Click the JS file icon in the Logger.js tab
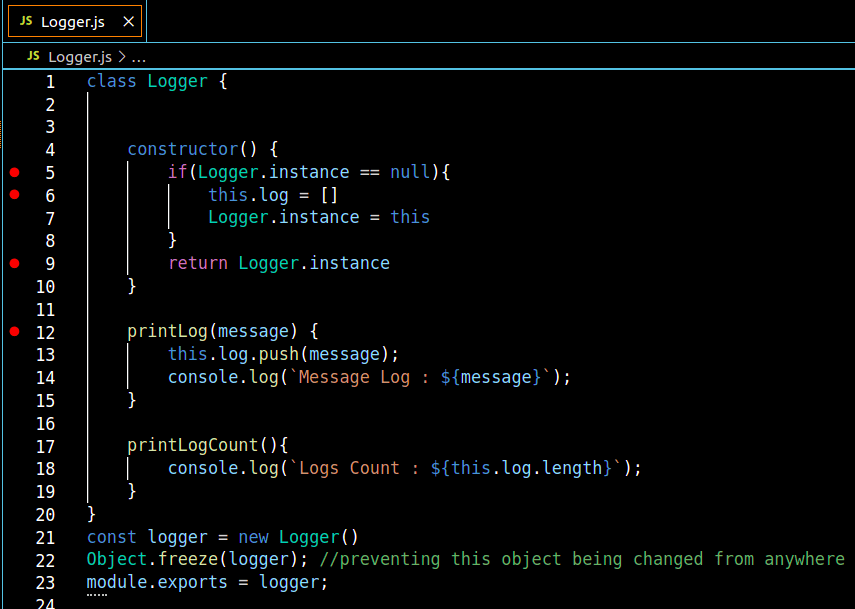Viewport: 855px width, 609px height. click(x=26, y=21)
